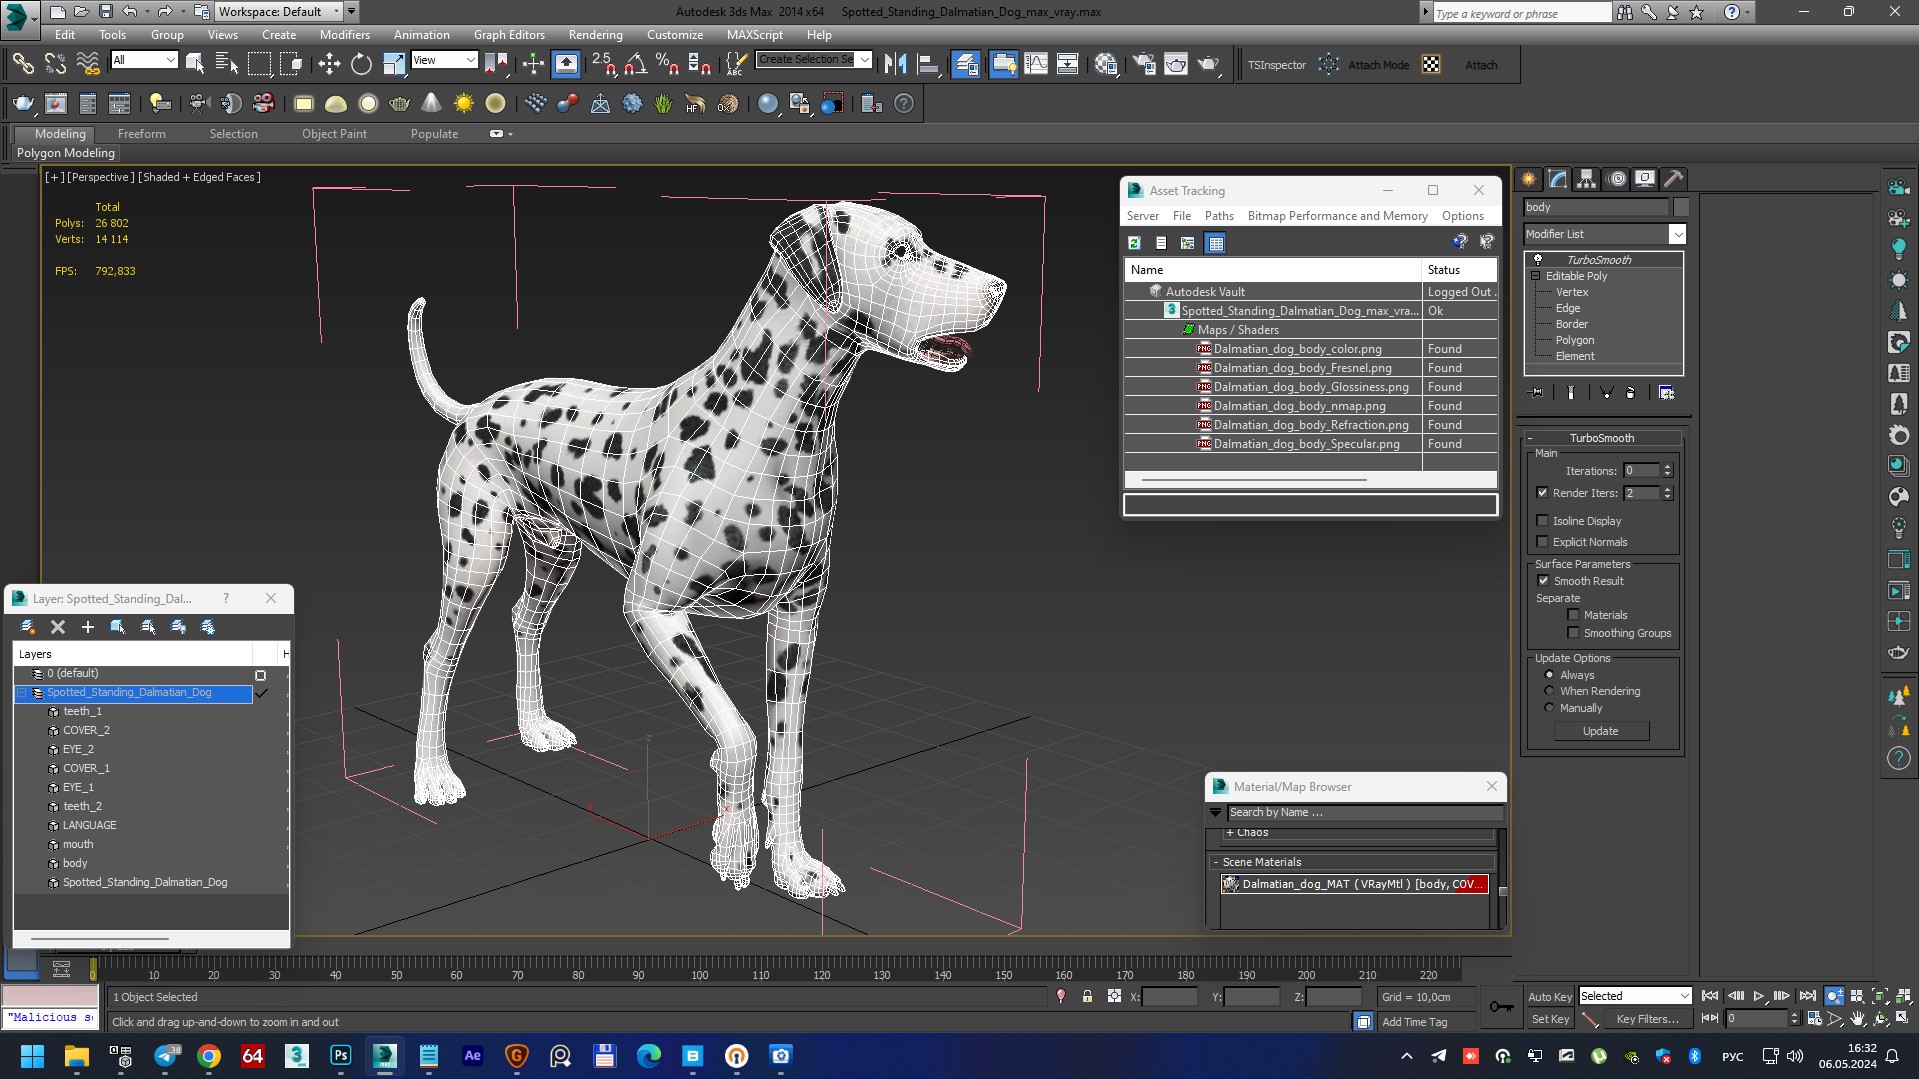Collapse the Editable Poly sub-object tree

coord(1536,276)
